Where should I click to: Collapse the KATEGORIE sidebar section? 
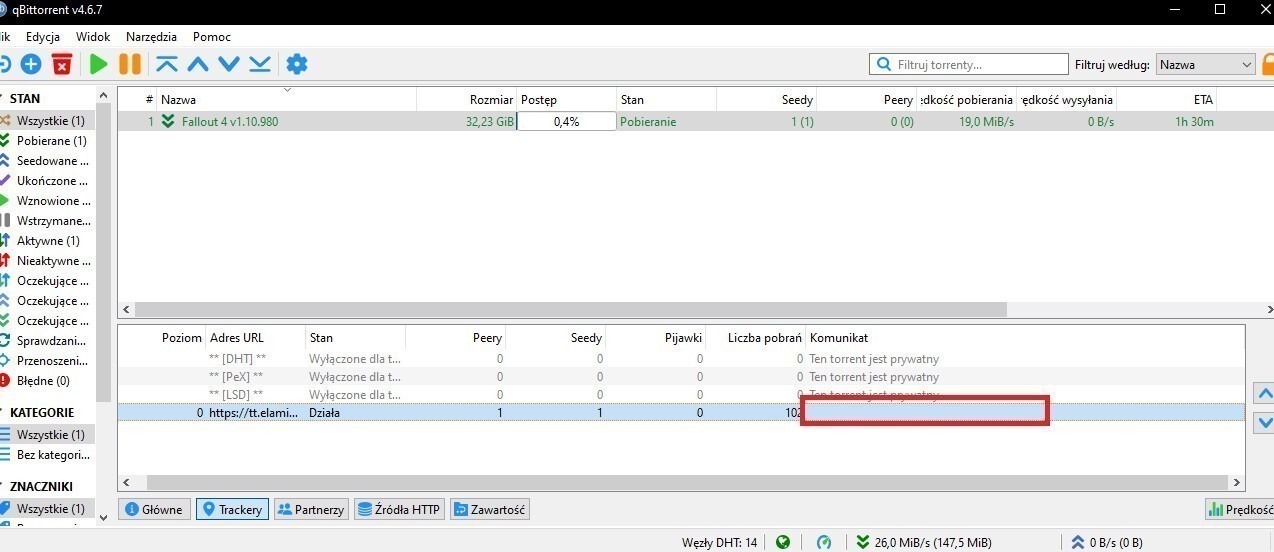tap(3, 412)
